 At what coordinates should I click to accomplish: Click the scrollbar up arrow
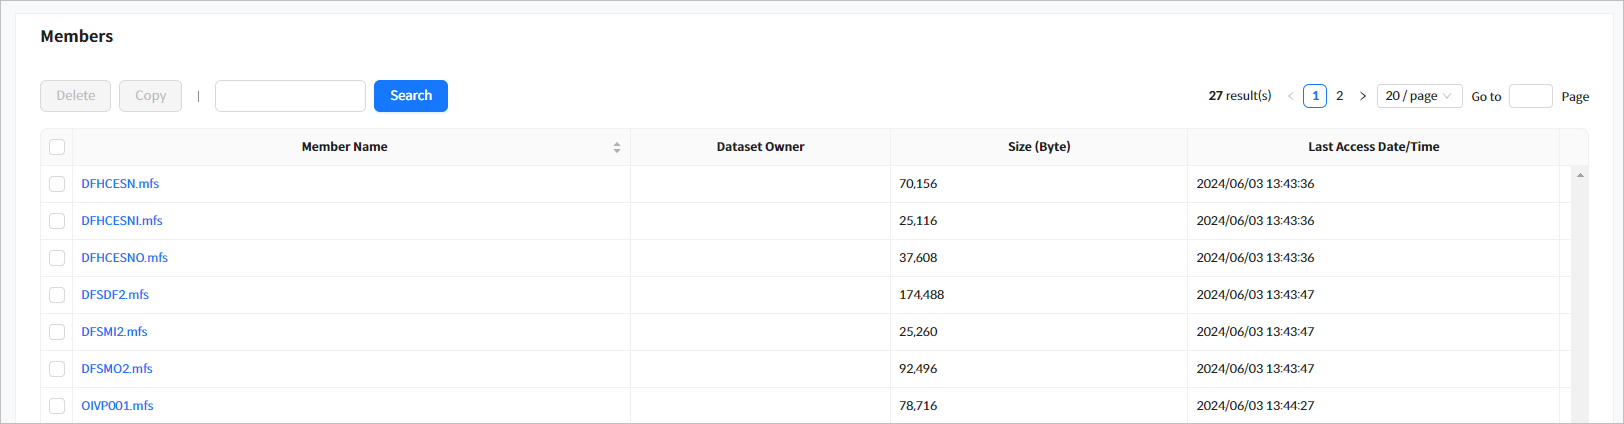(x=1580, y=176)
